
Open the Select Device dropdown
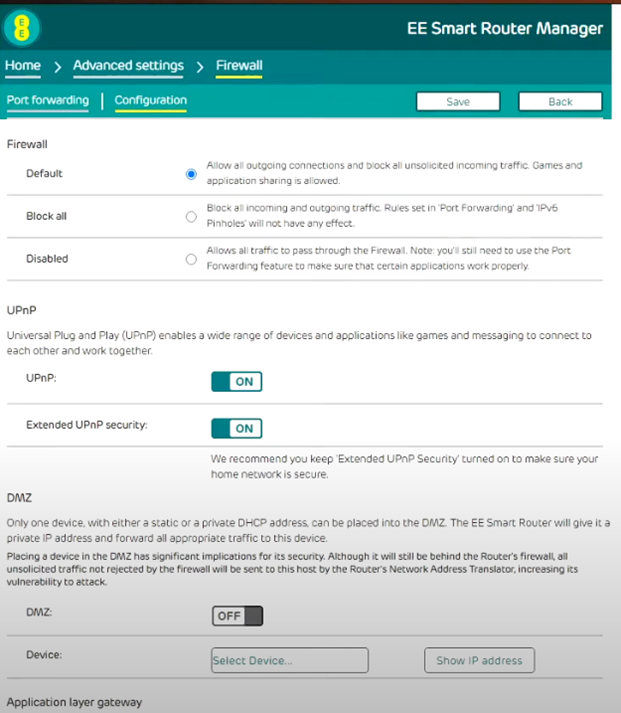290,660
